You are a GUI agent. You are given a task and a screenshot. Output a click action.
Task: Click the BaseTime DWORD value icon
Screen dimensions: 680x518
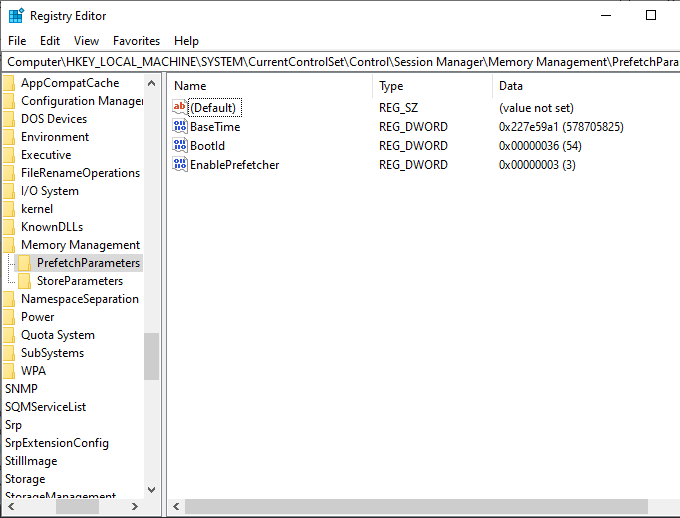click(x=180, y=127)
